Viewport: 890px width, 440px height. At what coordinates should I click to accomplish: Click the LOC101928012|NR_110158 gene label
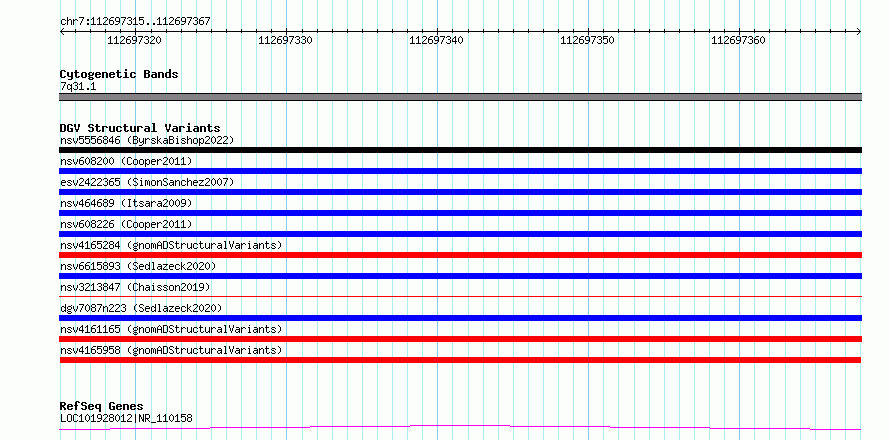pyautogui.click(x=126, y=418)
